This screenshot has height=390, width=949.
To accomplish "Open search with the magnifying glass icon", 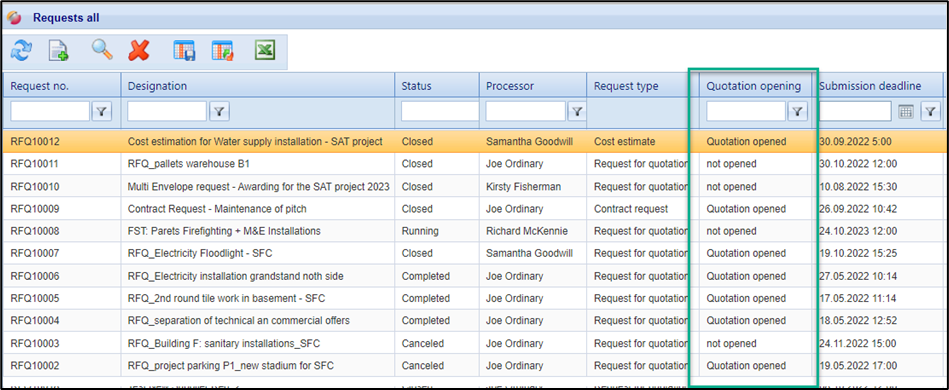I will pyautogui.click(x=102, y=51).
